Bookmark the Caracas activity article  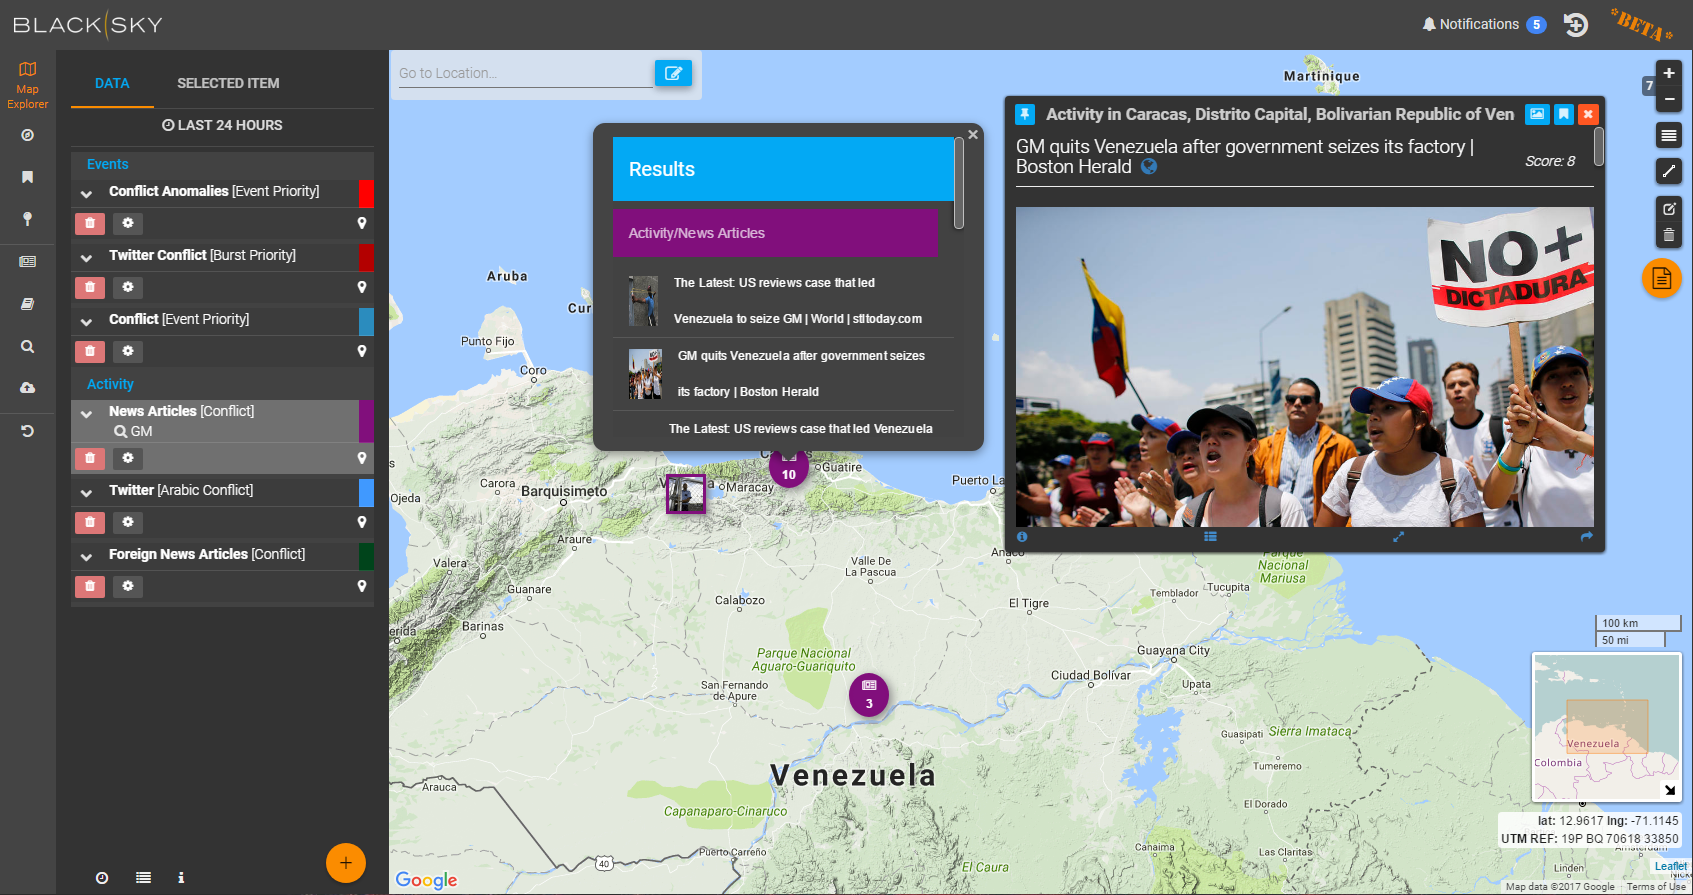1563,114
